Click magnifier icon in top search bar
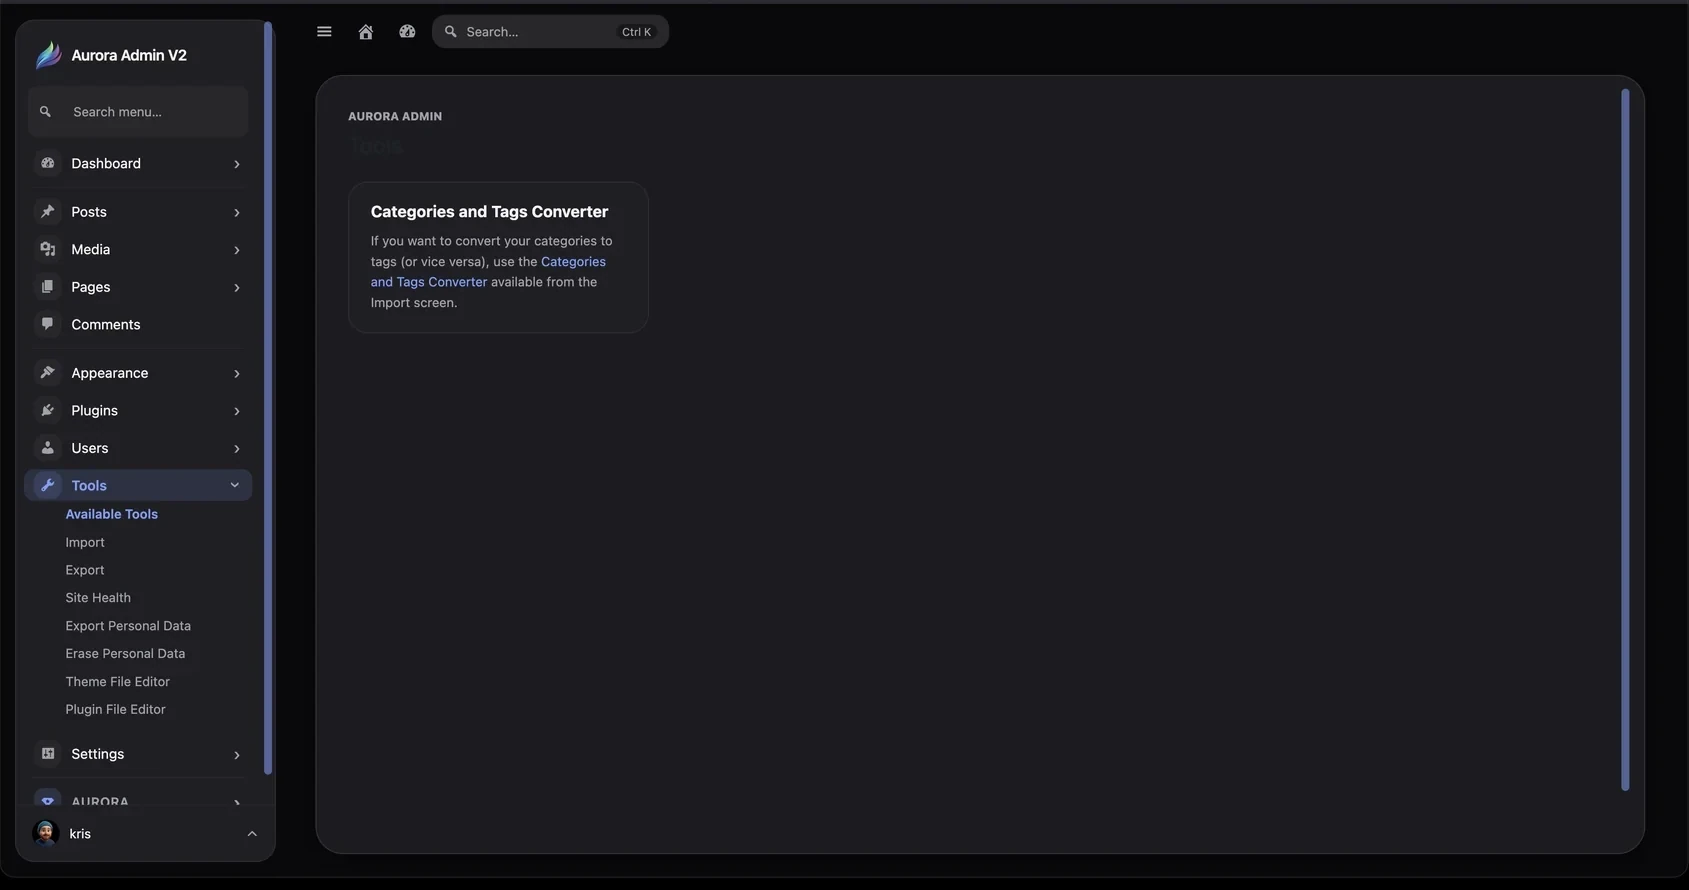 click(451, 32)
